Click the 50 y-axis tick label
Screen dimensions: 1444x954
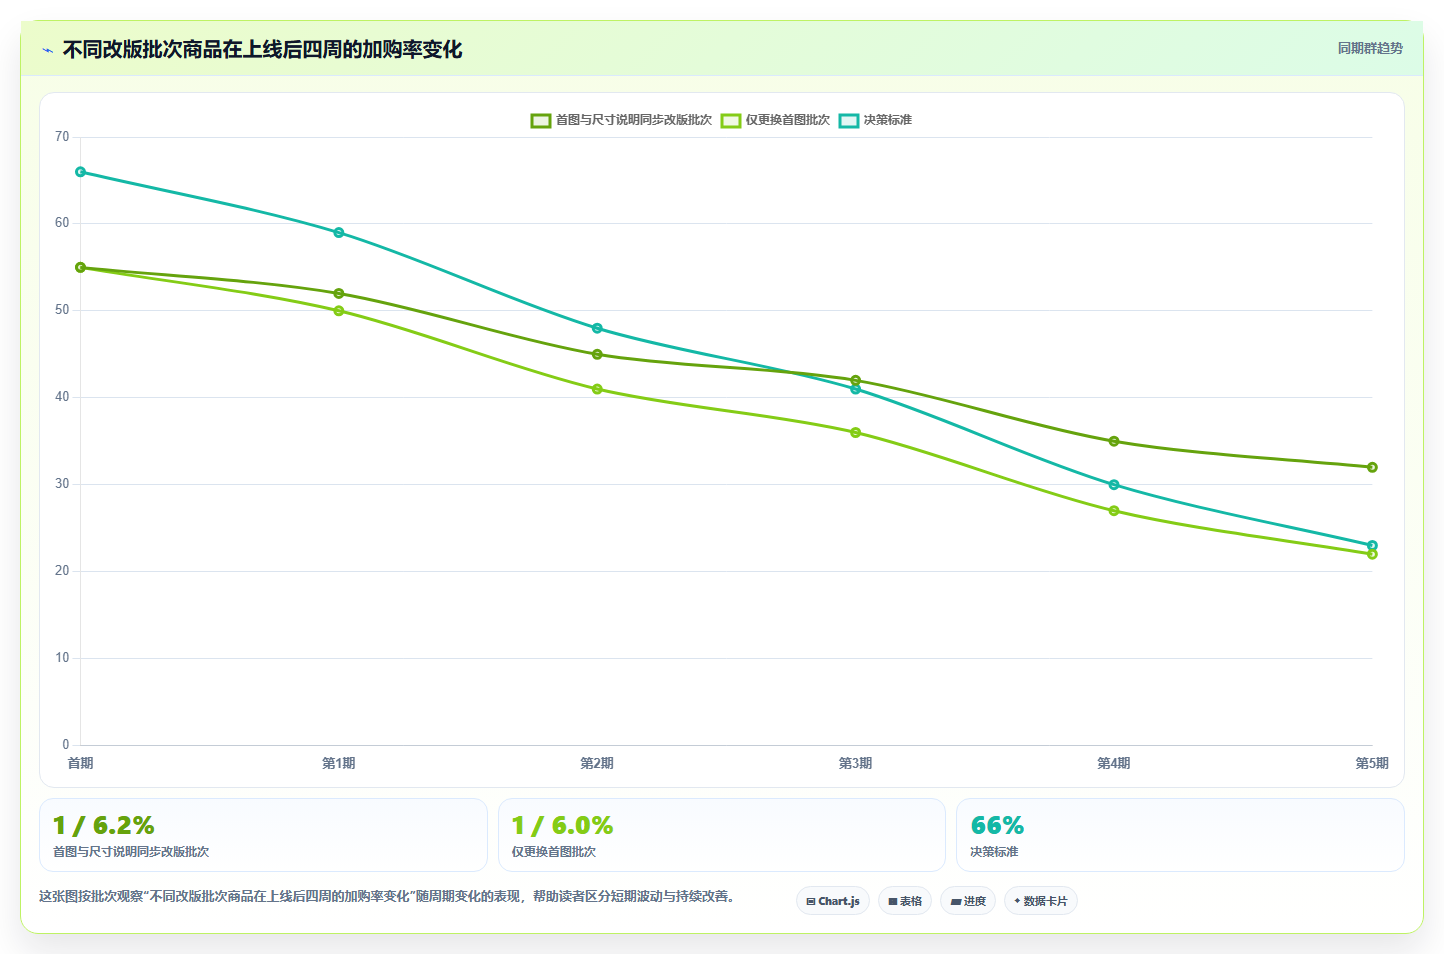point(62,310)
